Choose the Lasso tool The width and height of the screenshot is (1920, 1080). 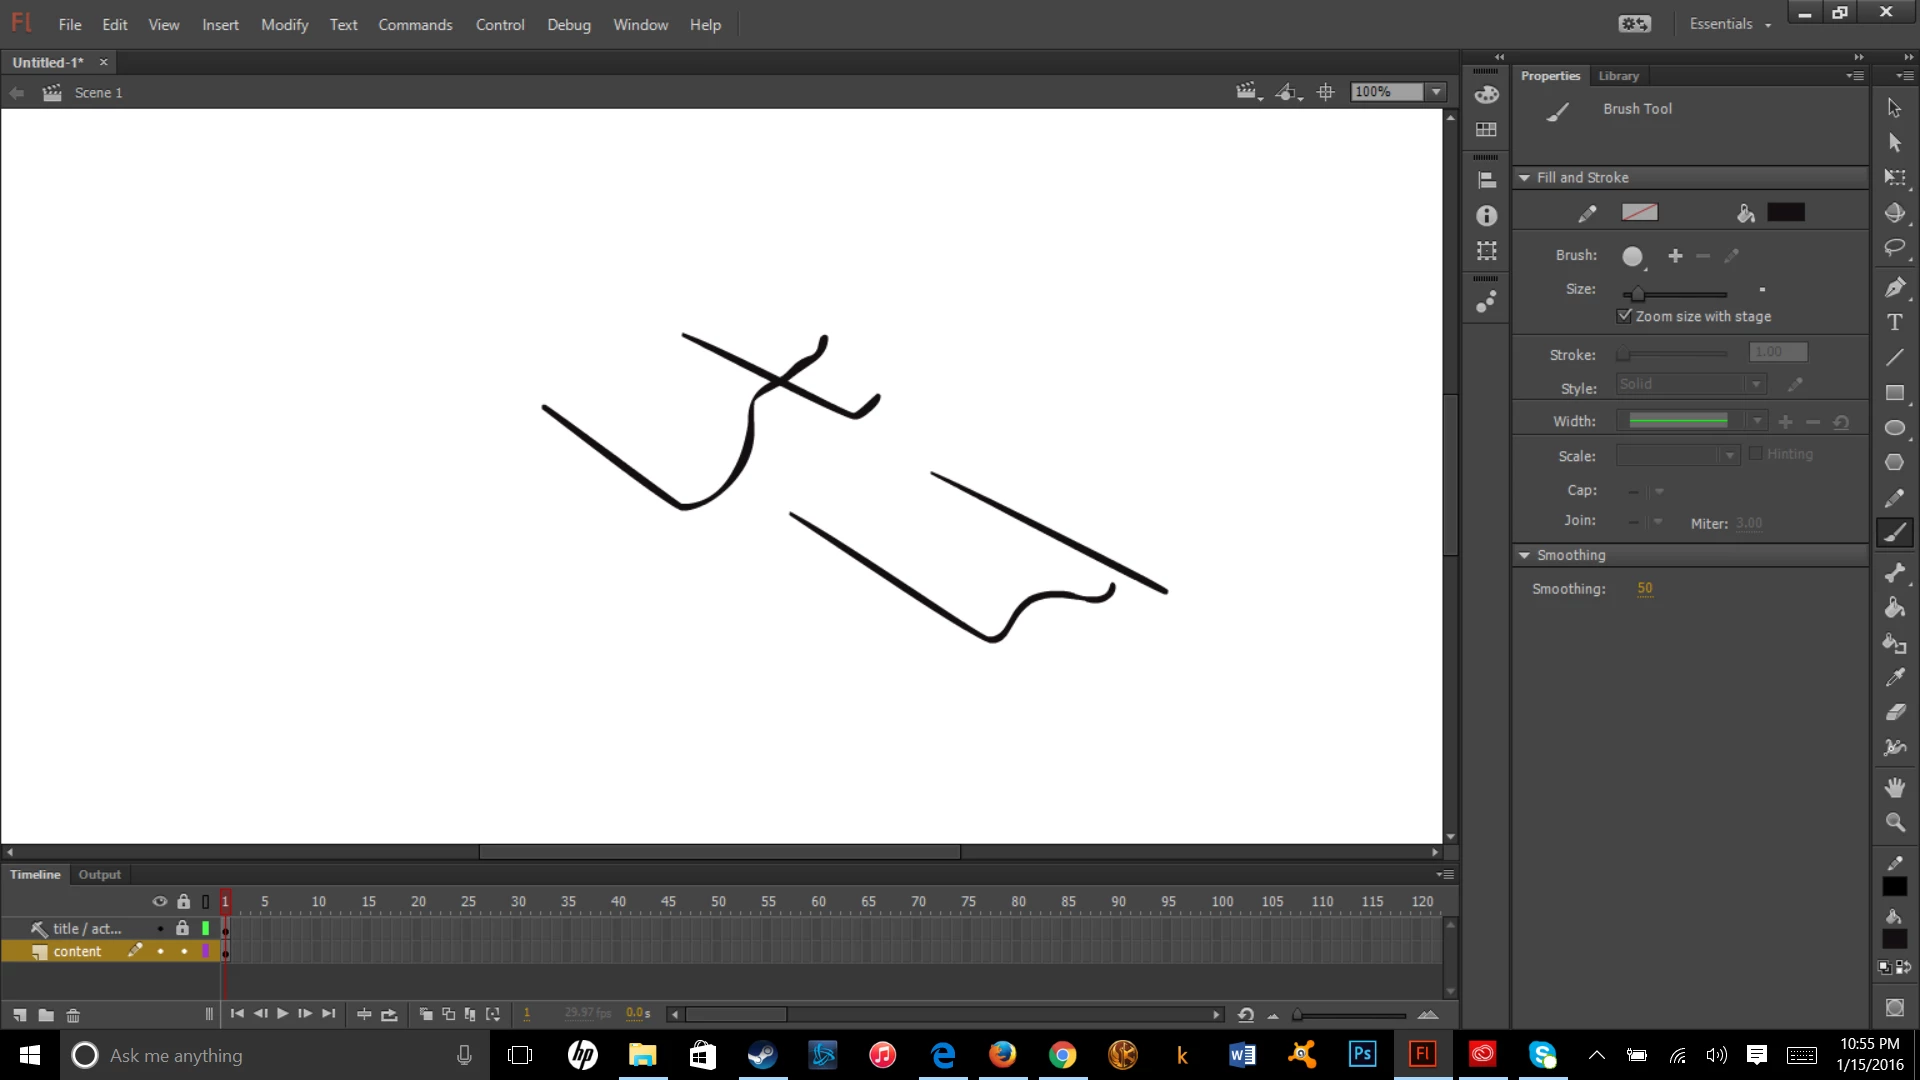point(1894,248)
